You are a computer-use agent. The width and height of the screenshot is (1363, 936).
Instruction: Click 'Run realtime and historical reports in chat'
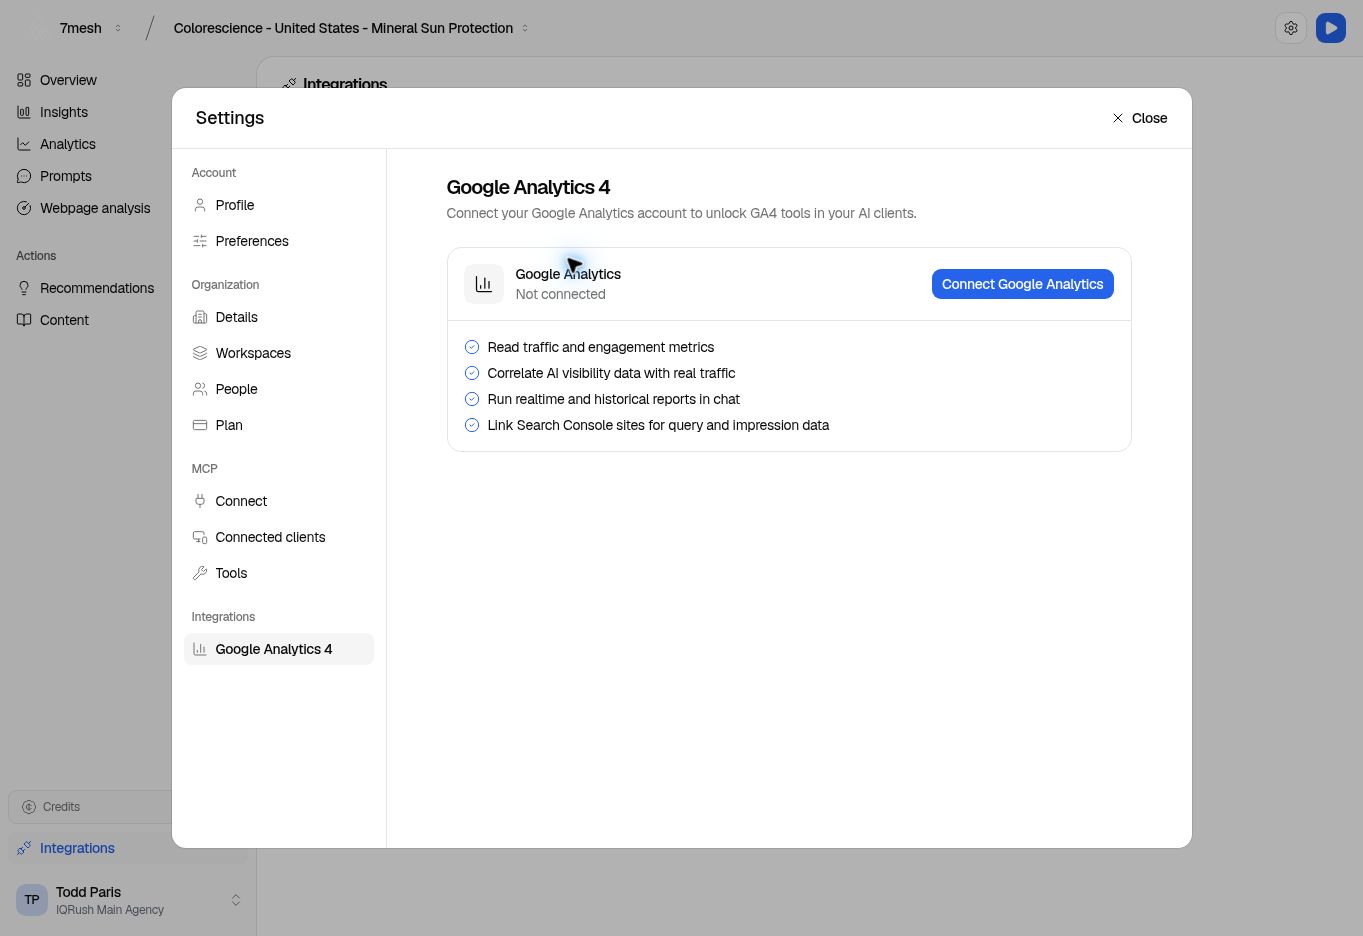[614, 399]
